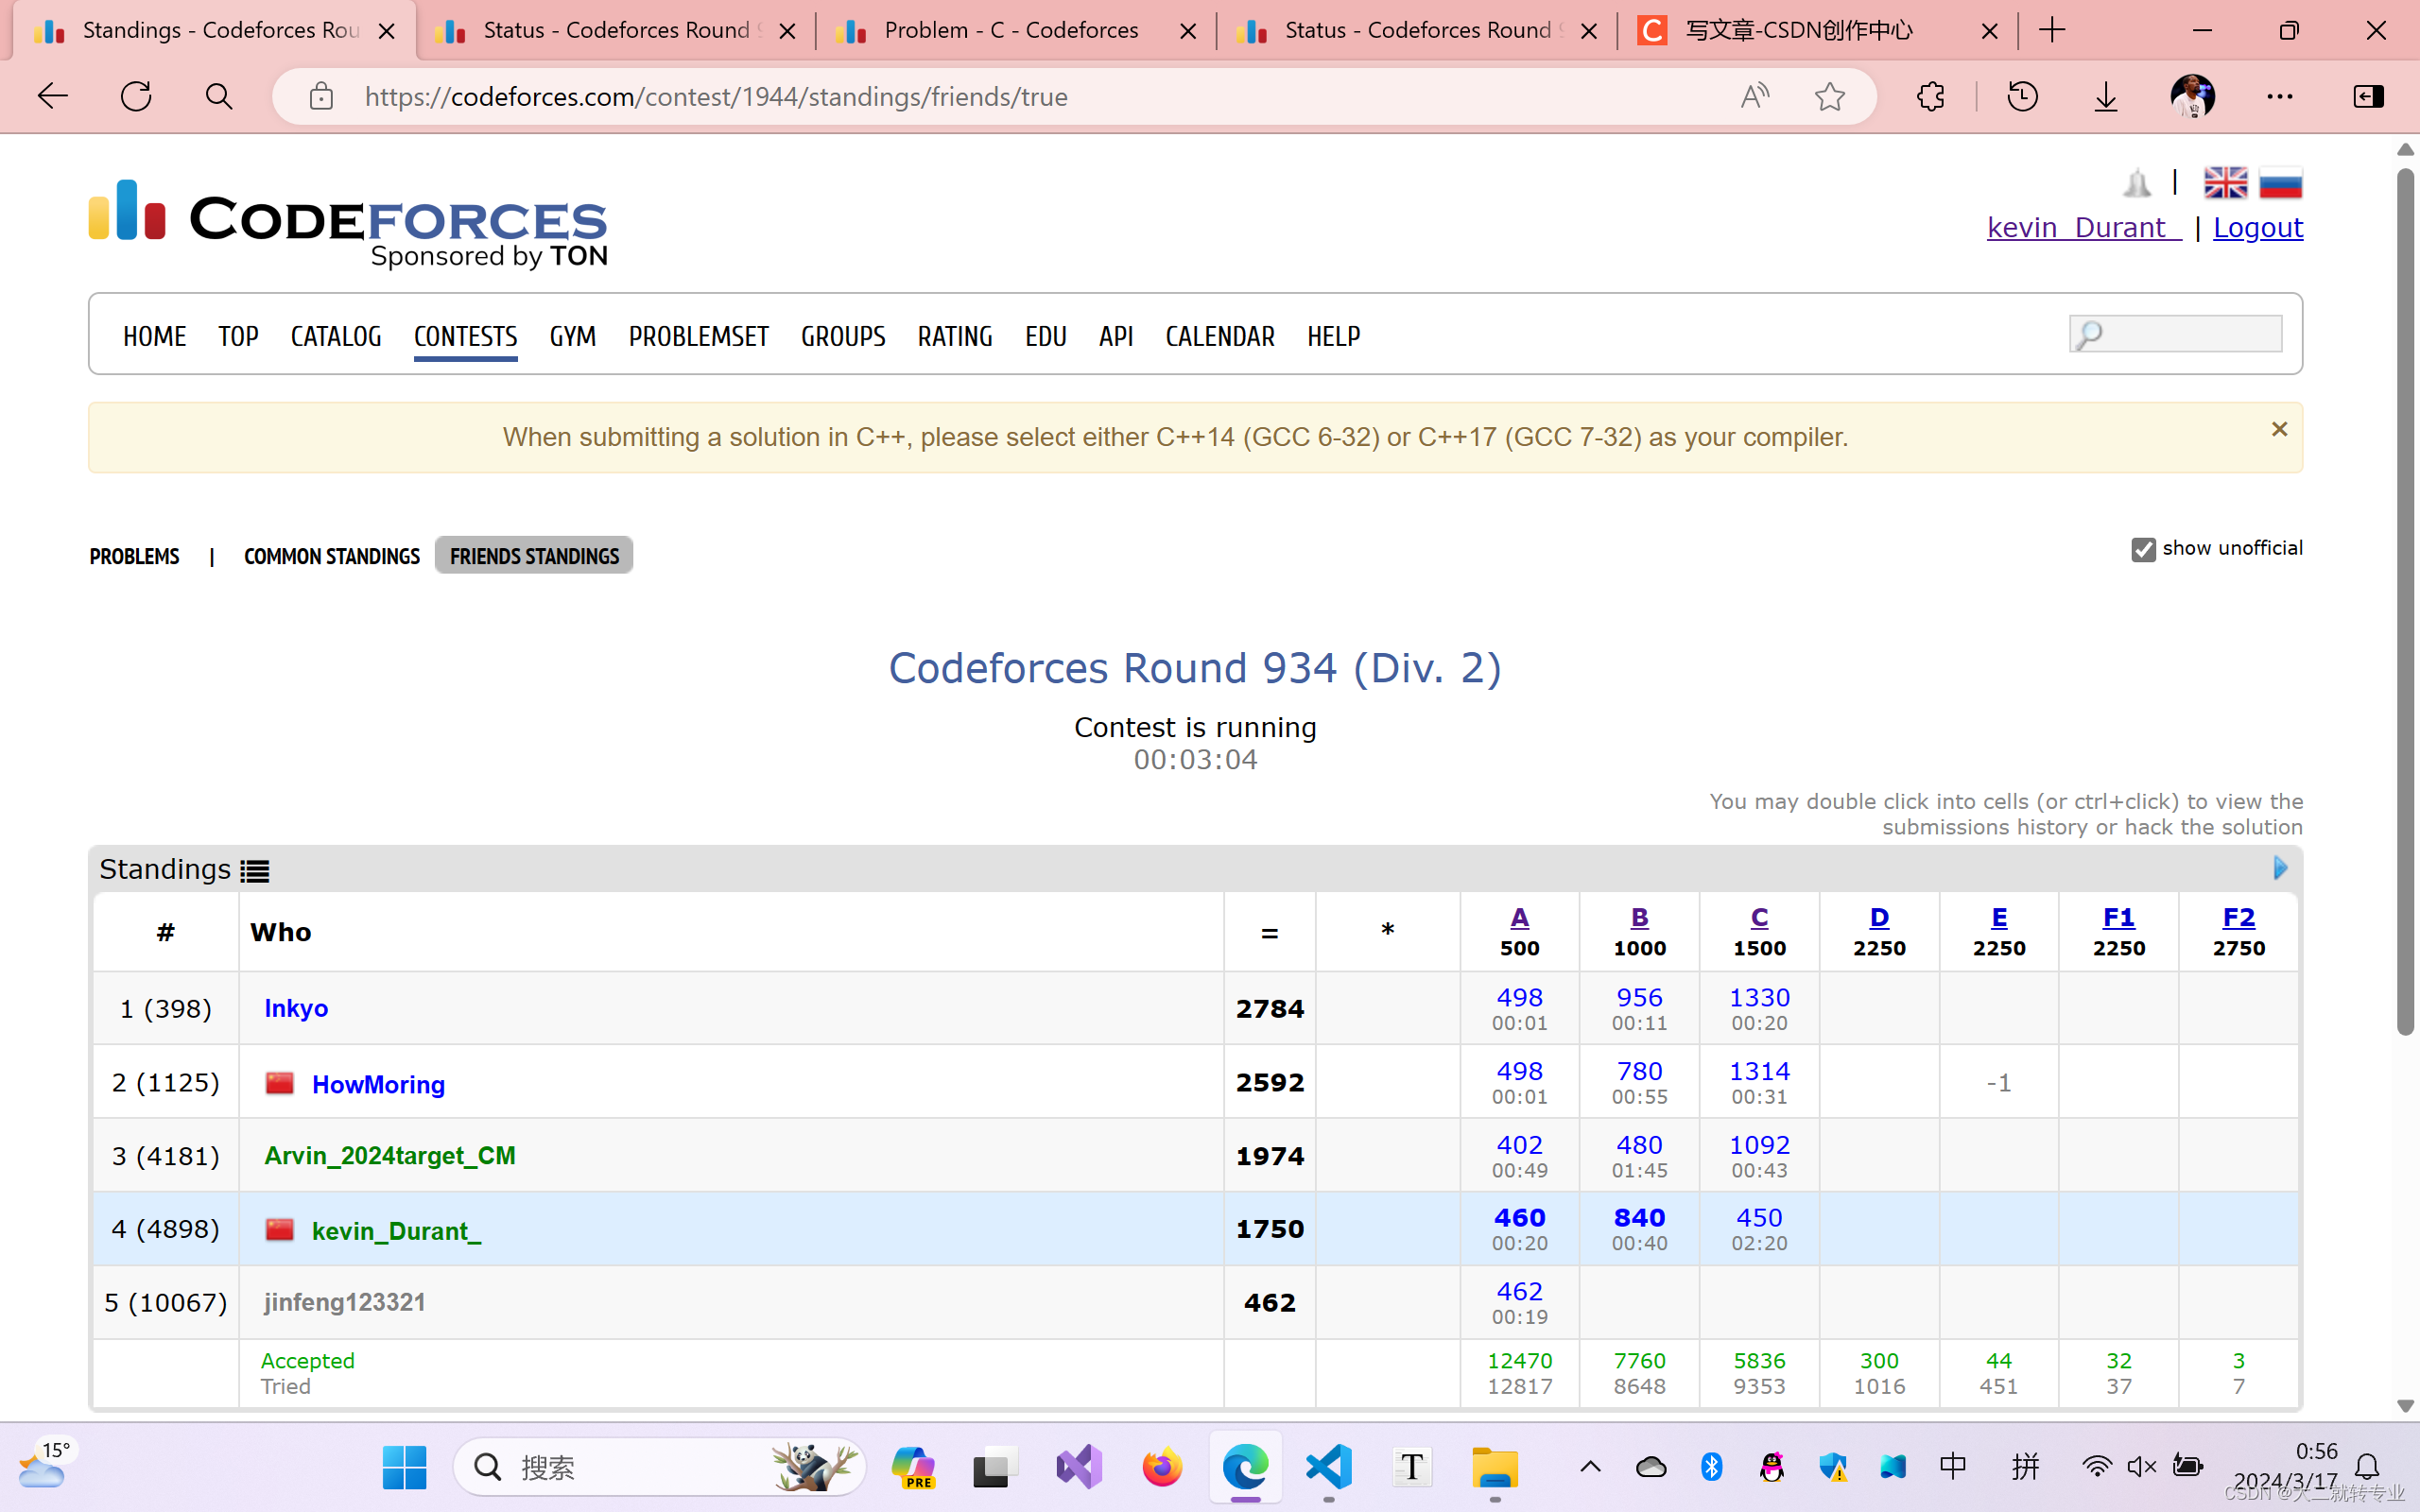Refresh the page with the reload icon
Screen dimensions: 2420x1512
pyautogui.click(x=136, y=96)
